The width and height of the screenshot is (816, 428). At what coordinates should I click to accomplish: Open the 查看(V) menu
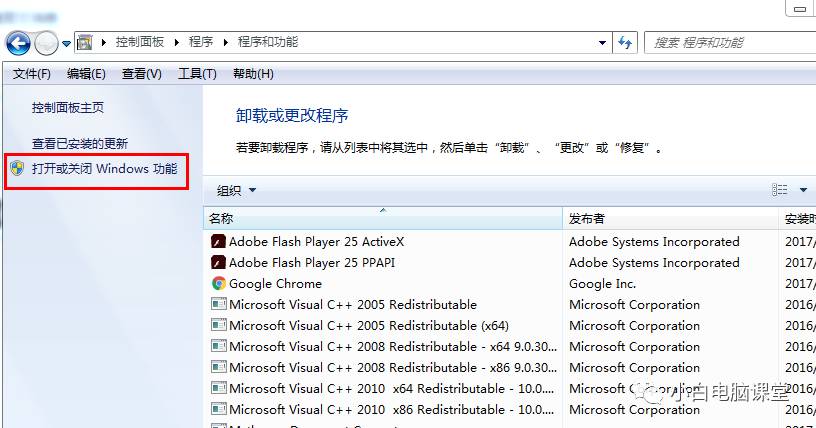(x=142, y=74)
